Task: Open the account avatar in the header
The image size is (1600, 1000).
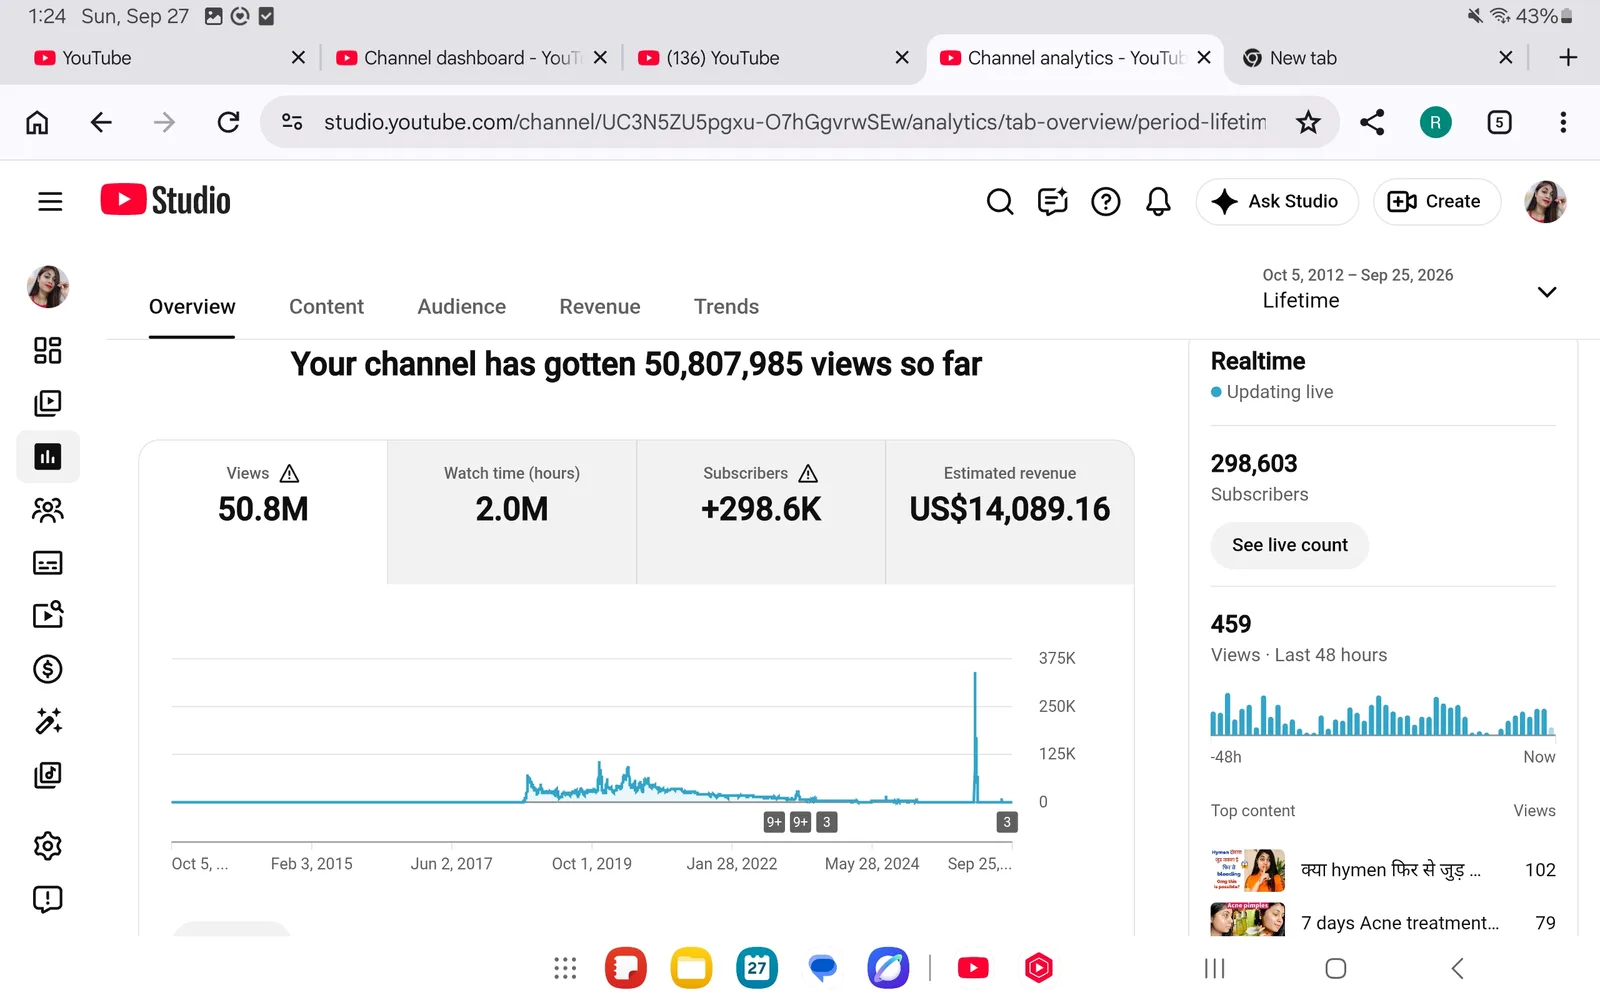Action: 1545,202
